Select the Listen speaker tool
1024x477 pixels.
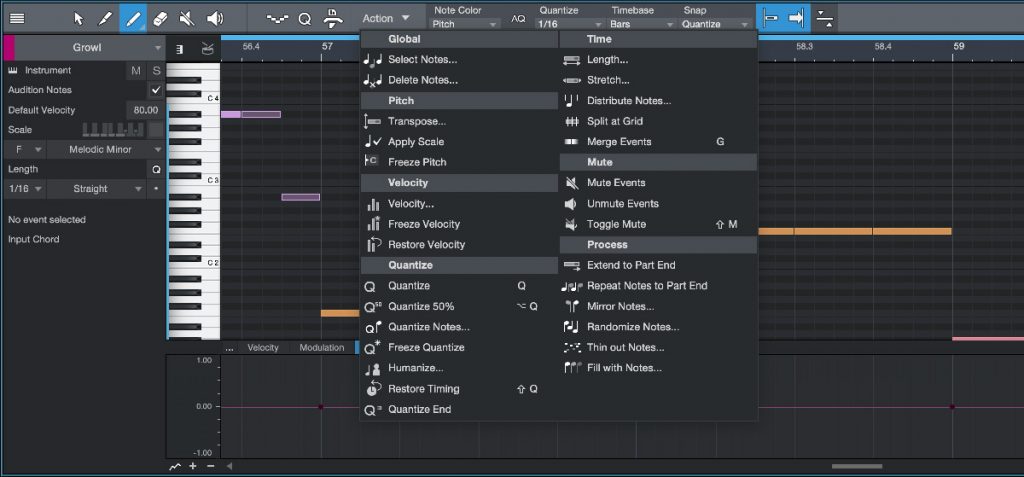(x=214, y=18)
